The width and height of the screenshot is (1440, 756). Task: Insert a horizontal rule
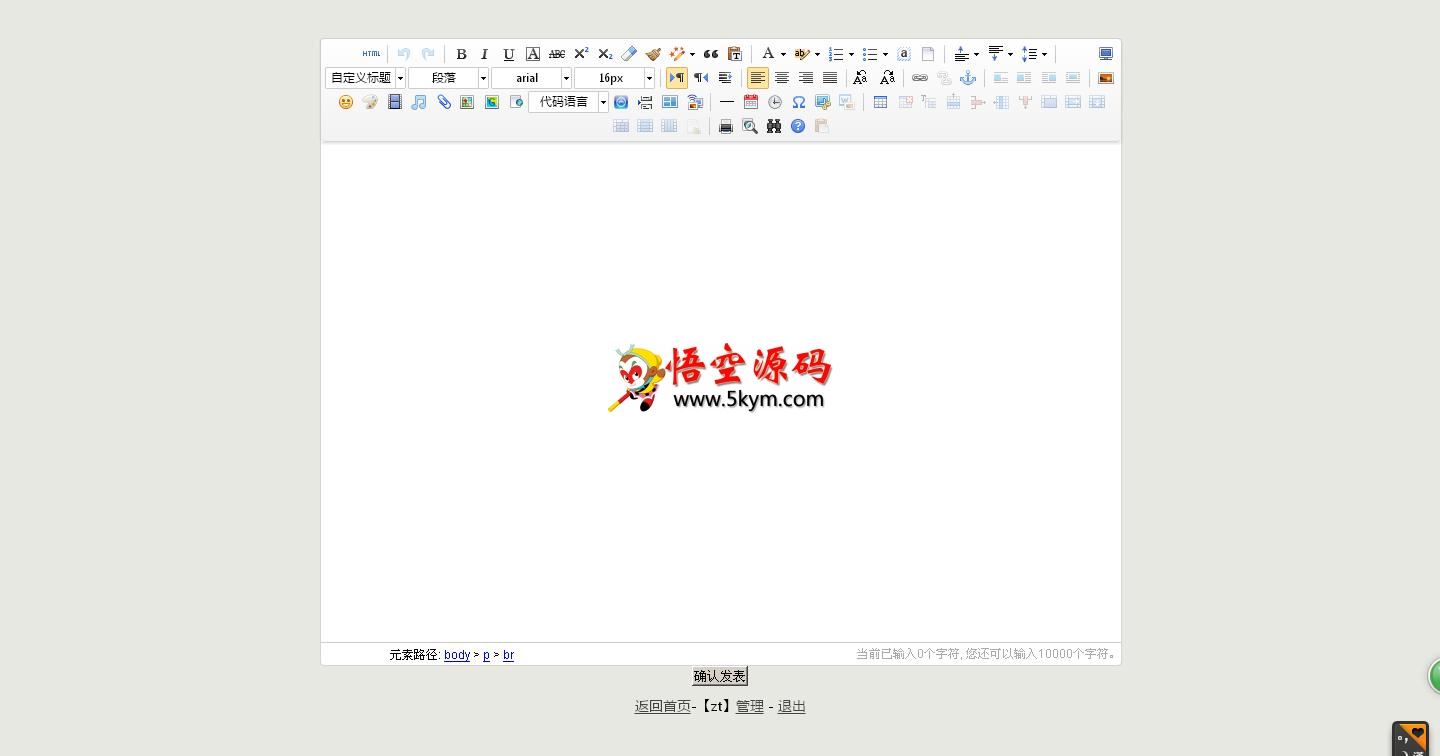(727, 102)
